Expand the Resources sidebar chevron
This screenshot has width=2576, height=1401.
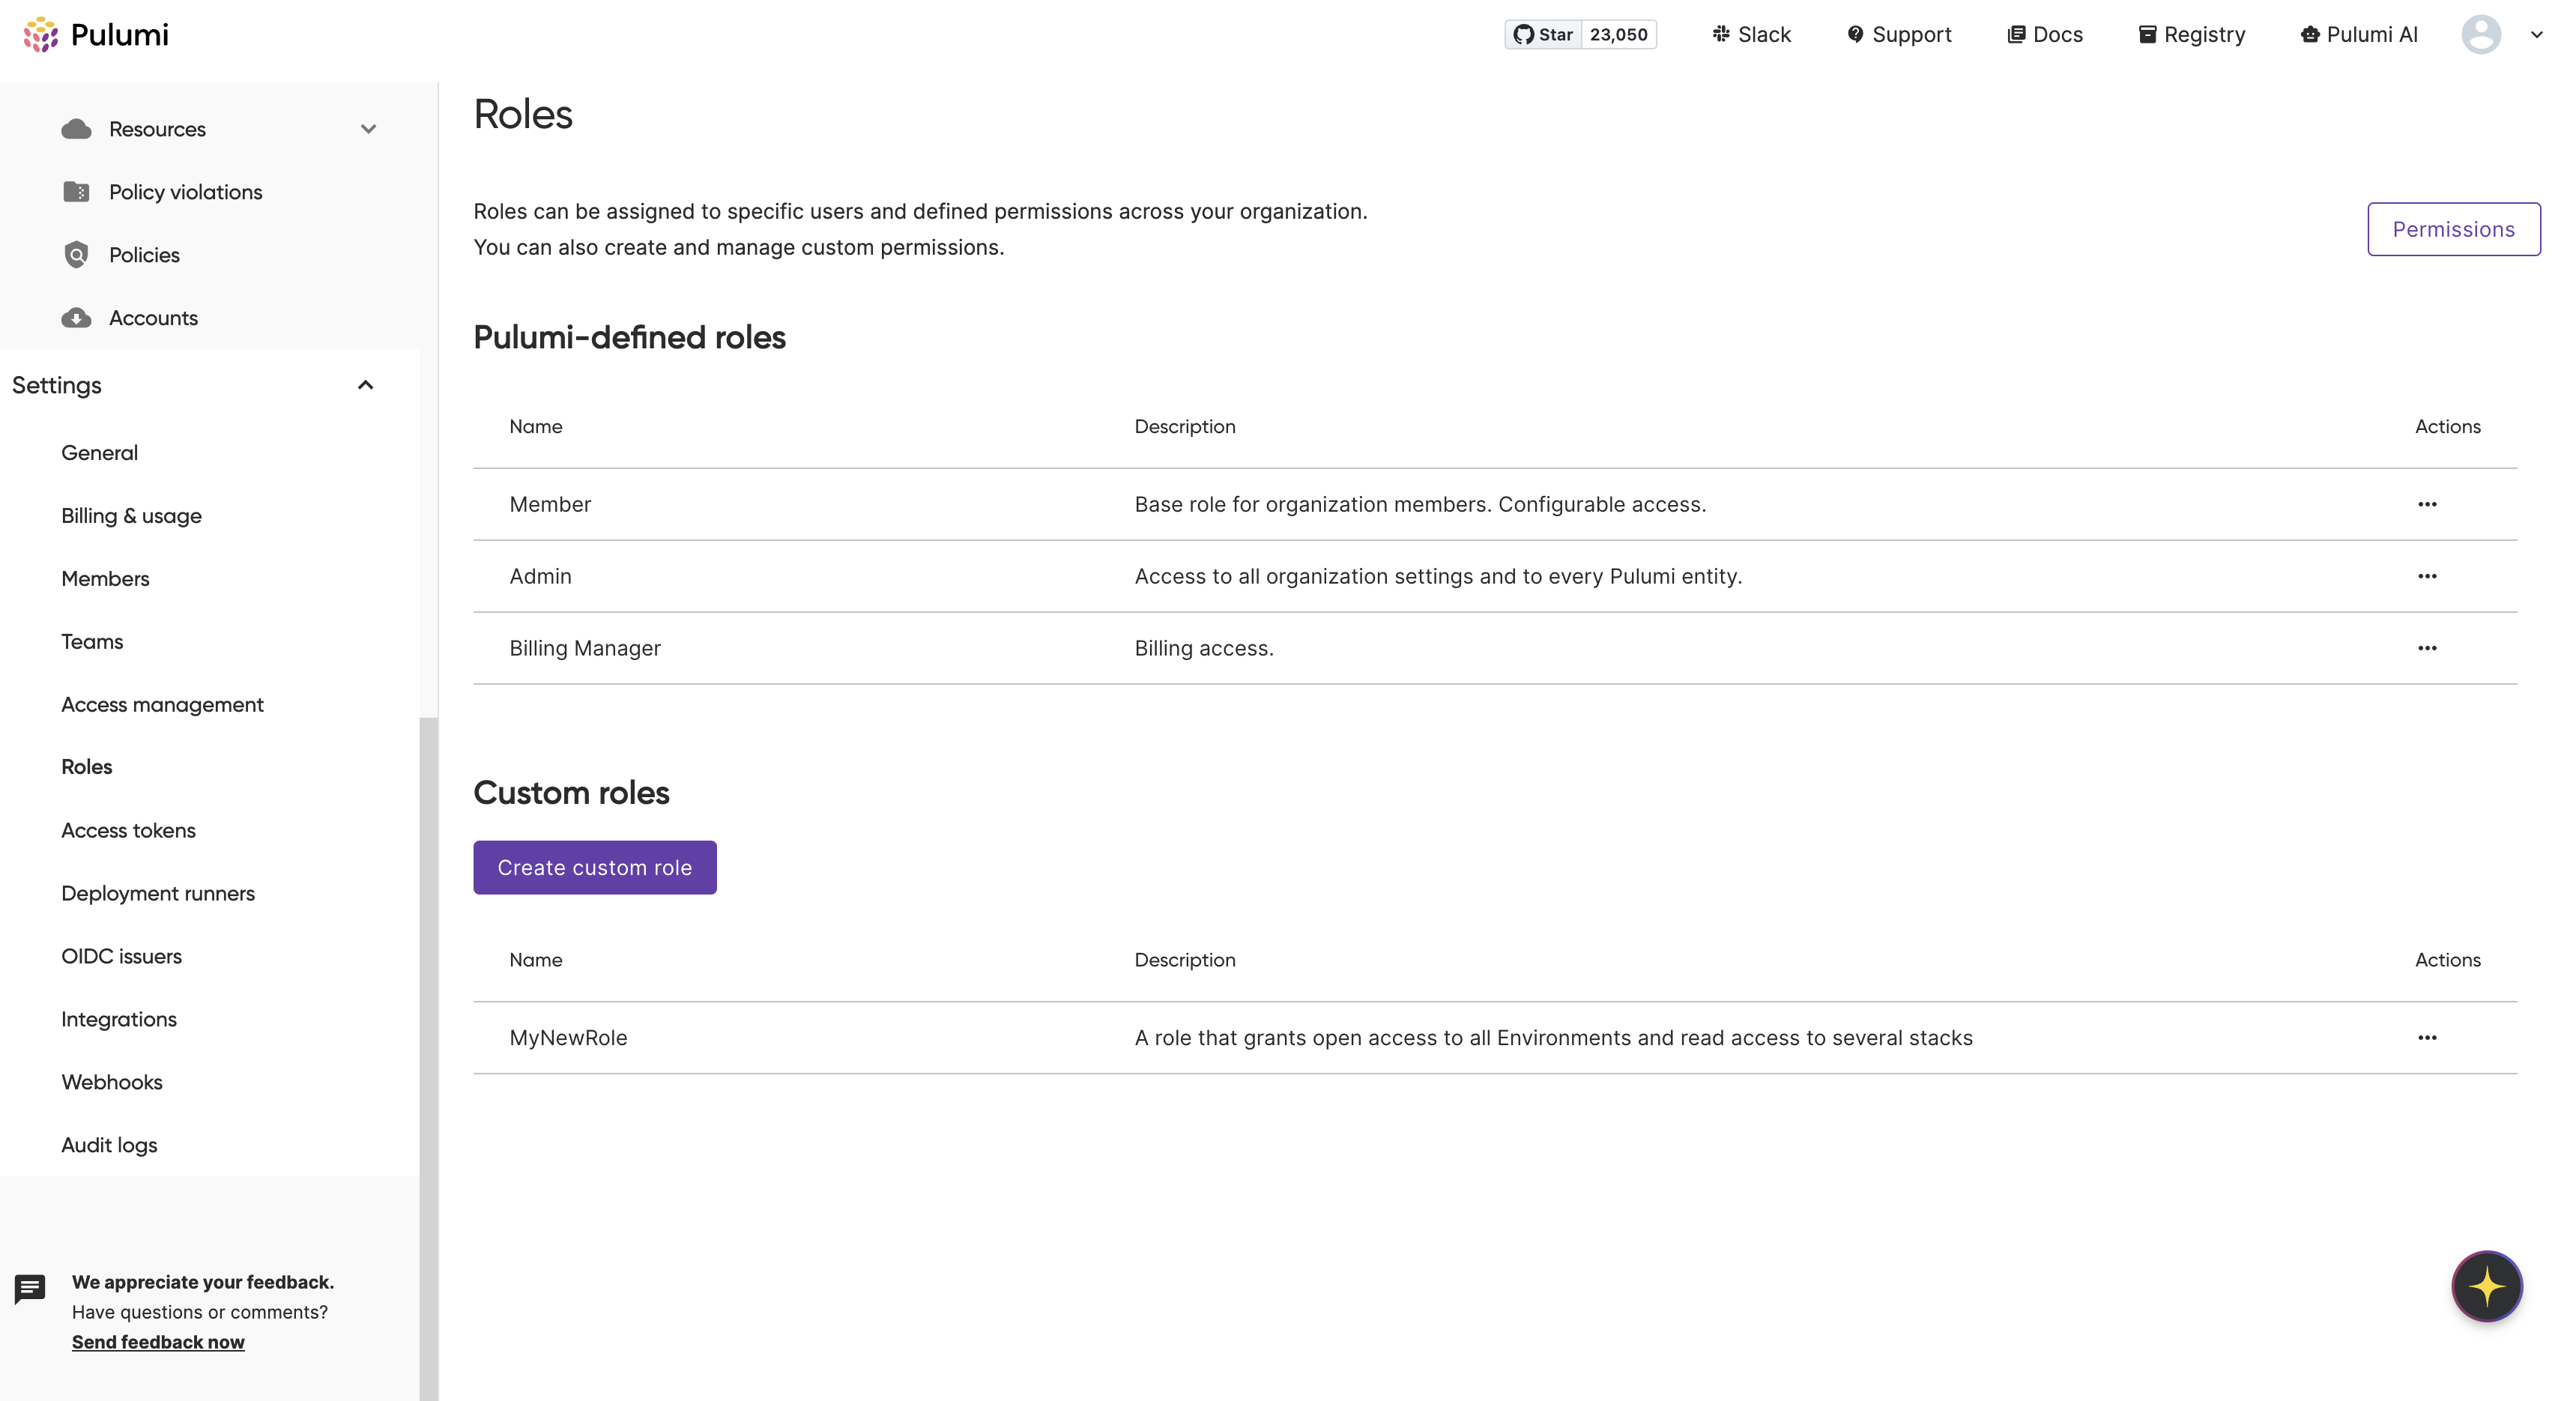tap(368, 129)
